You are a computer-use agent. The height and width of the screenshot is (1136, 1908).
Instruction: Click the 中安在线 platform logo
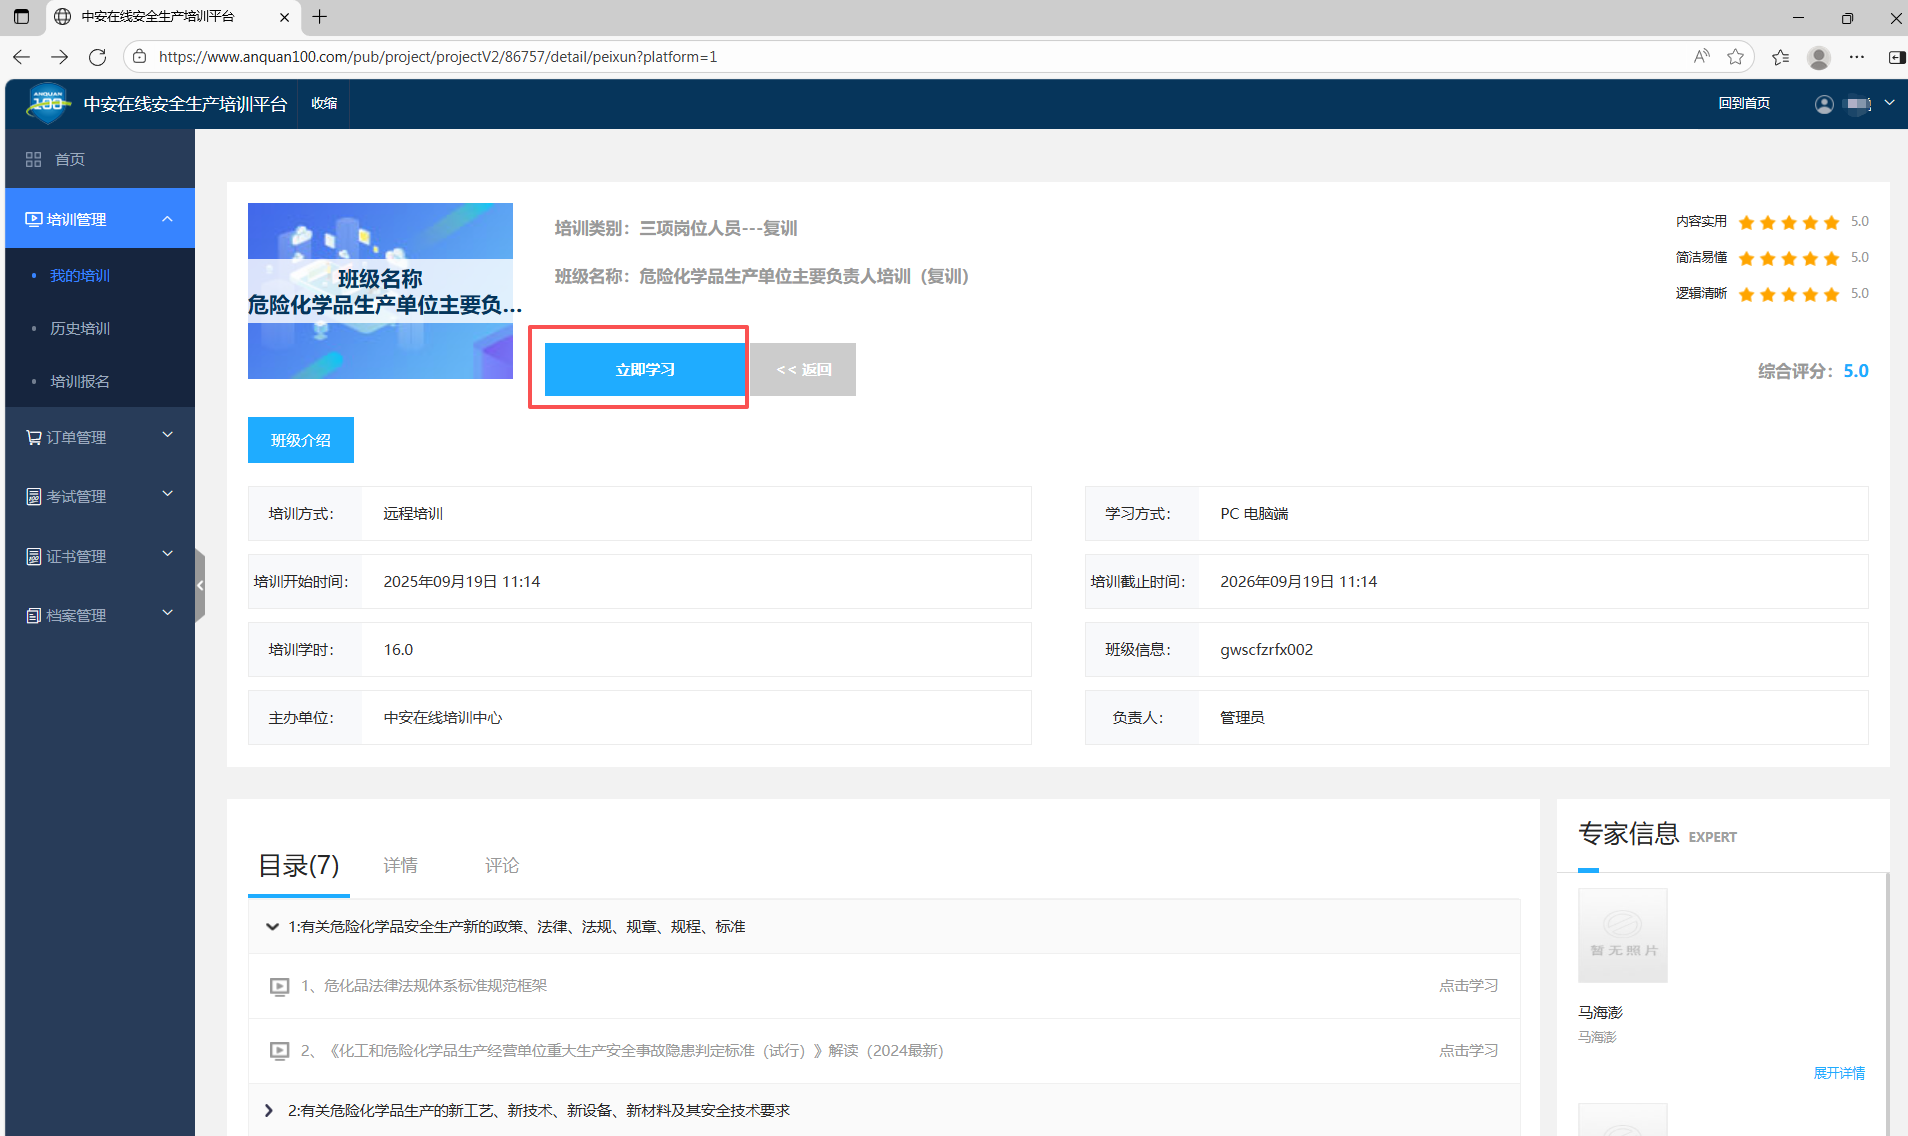47,104
